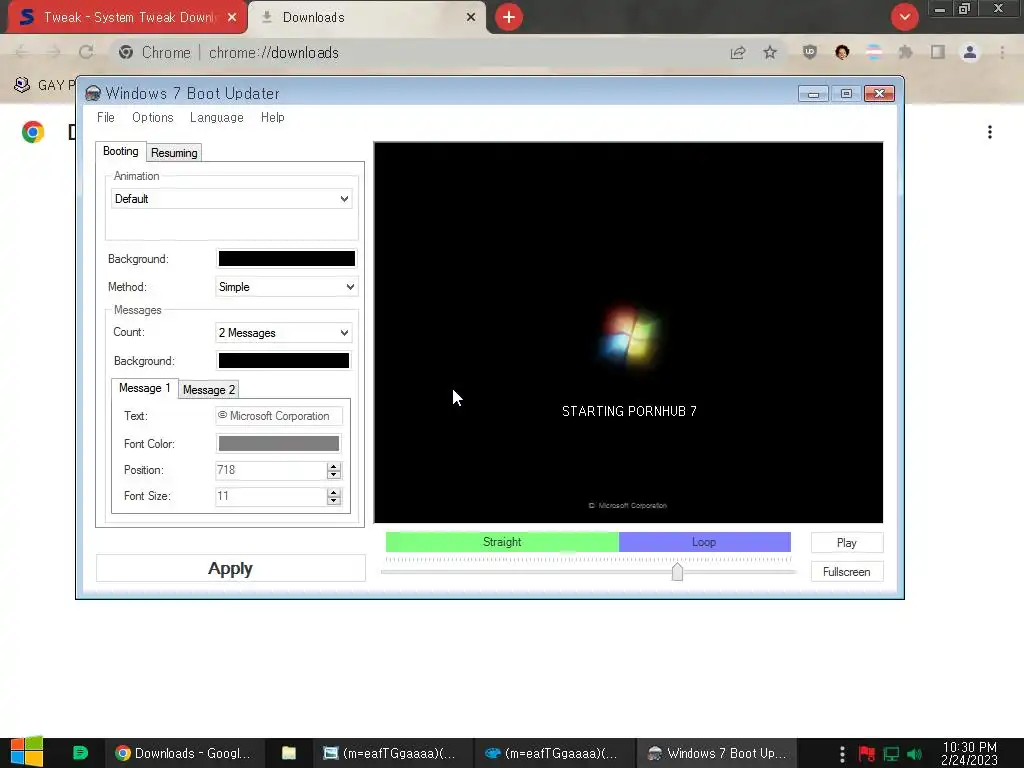Open a new browser tab with plus button
The width and height of the screenshot is (1024, 768).
(509, 17)
